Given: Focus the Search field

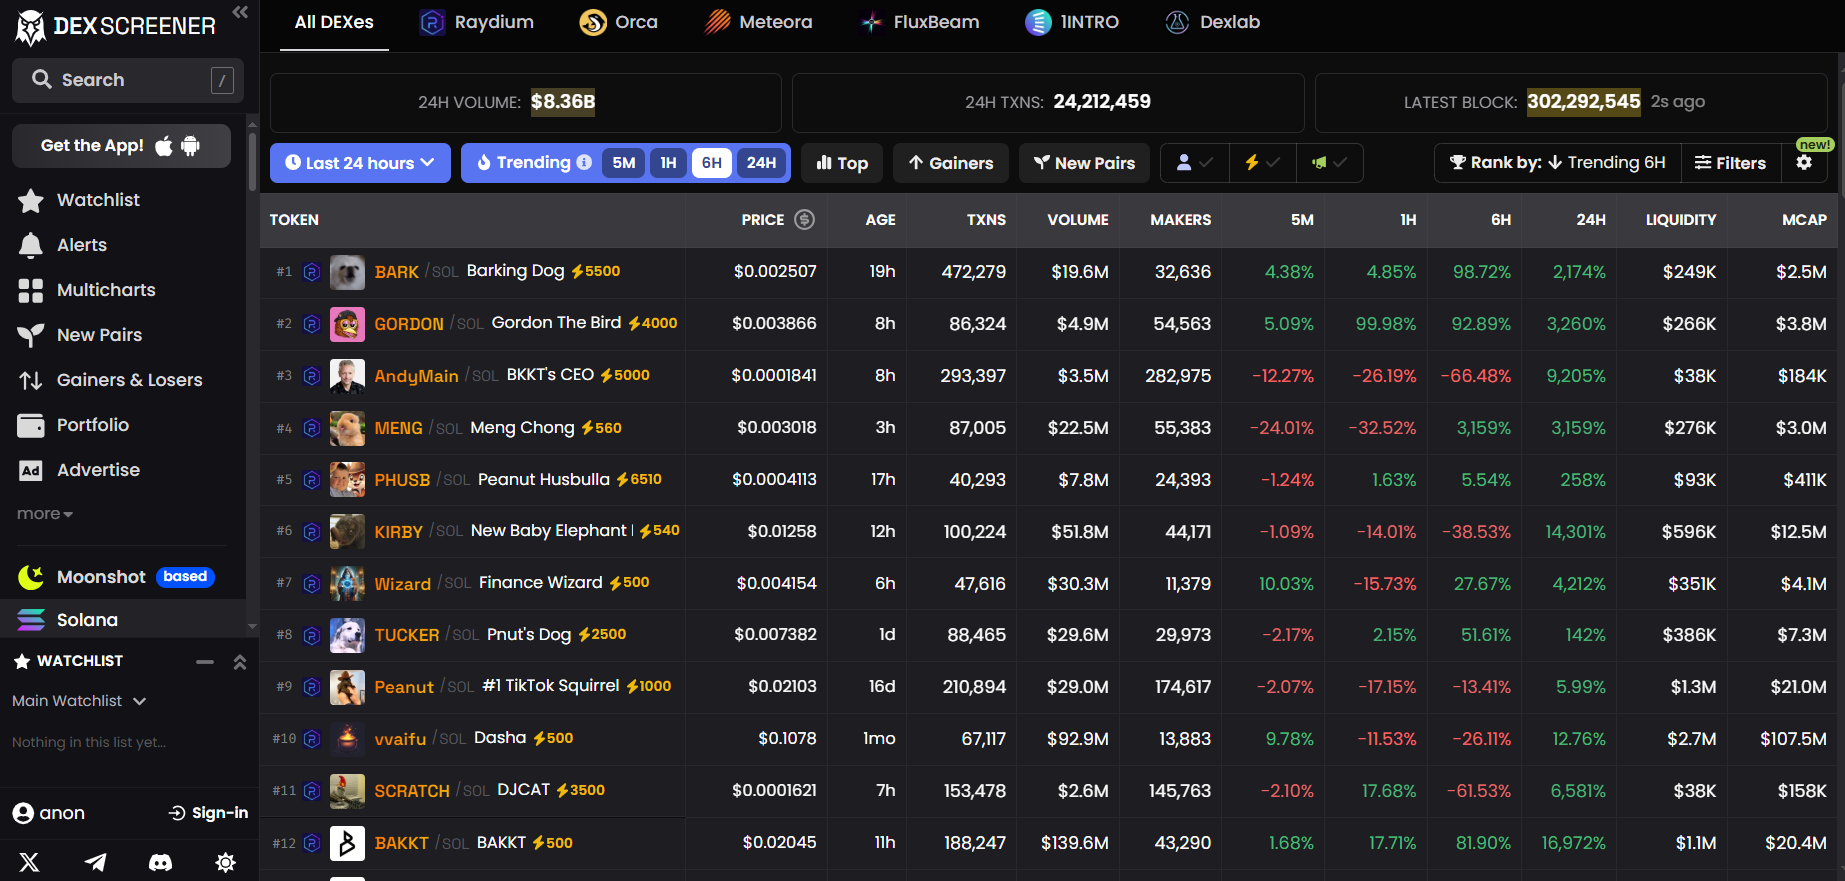Looking at the screenshot, I should point(128,80).
